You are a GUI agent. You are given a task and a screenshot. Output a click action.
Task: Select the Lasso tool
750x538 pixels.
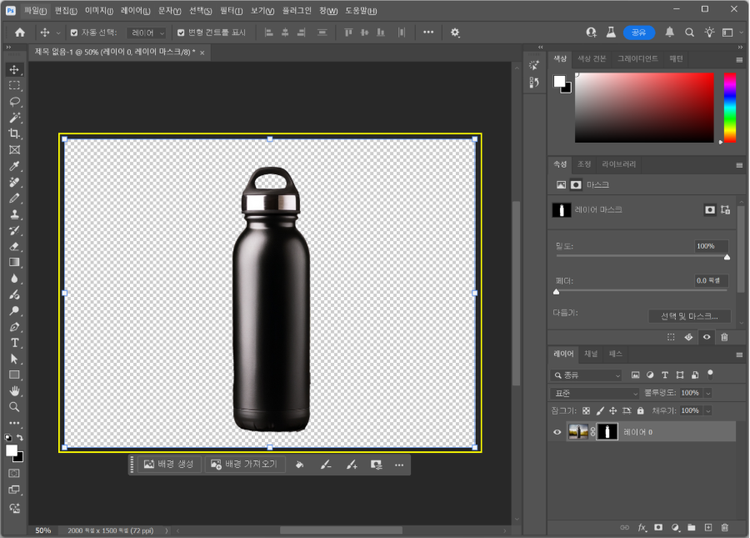(x=15, y=101)
